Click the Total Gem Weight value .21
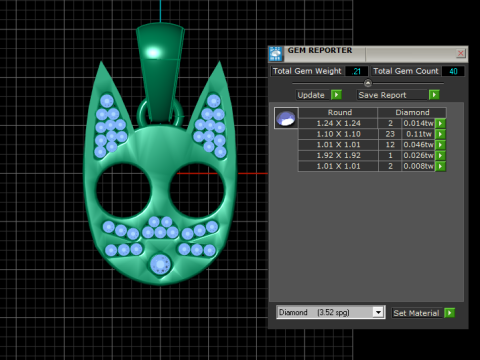Image resolution: width=480 pixels, height=360 pixels. (x=356, y=71)
